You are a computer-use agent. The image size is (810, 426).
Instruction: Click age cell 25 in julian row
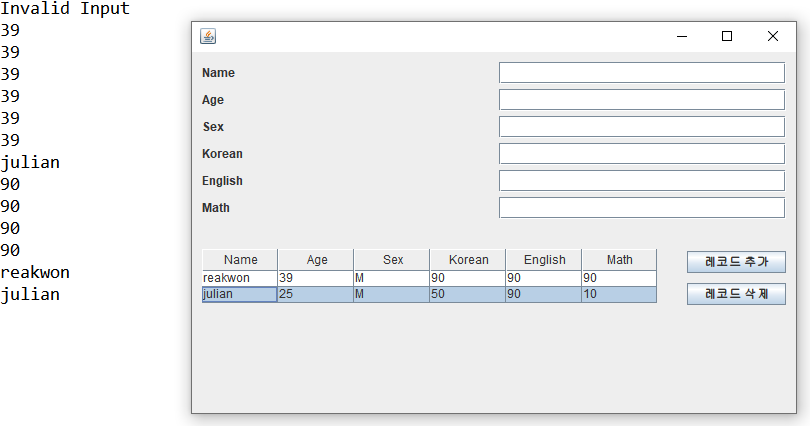316,294
